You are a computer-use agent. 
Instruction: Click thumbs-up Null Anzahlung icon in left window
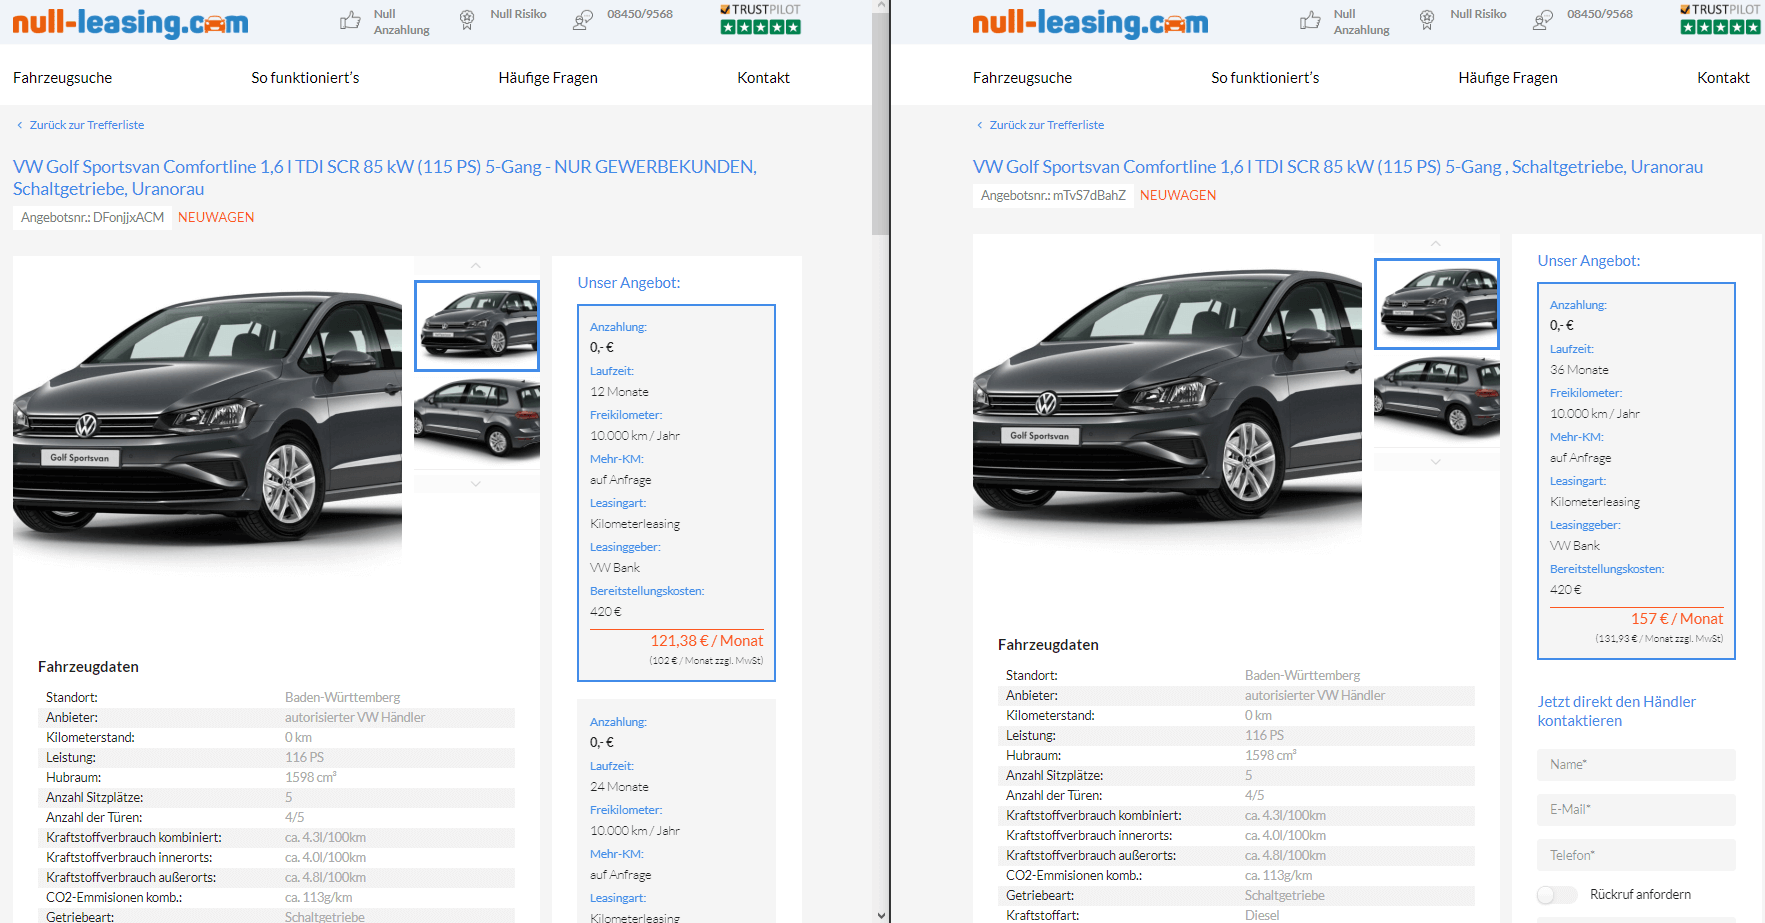pos(350,20)
